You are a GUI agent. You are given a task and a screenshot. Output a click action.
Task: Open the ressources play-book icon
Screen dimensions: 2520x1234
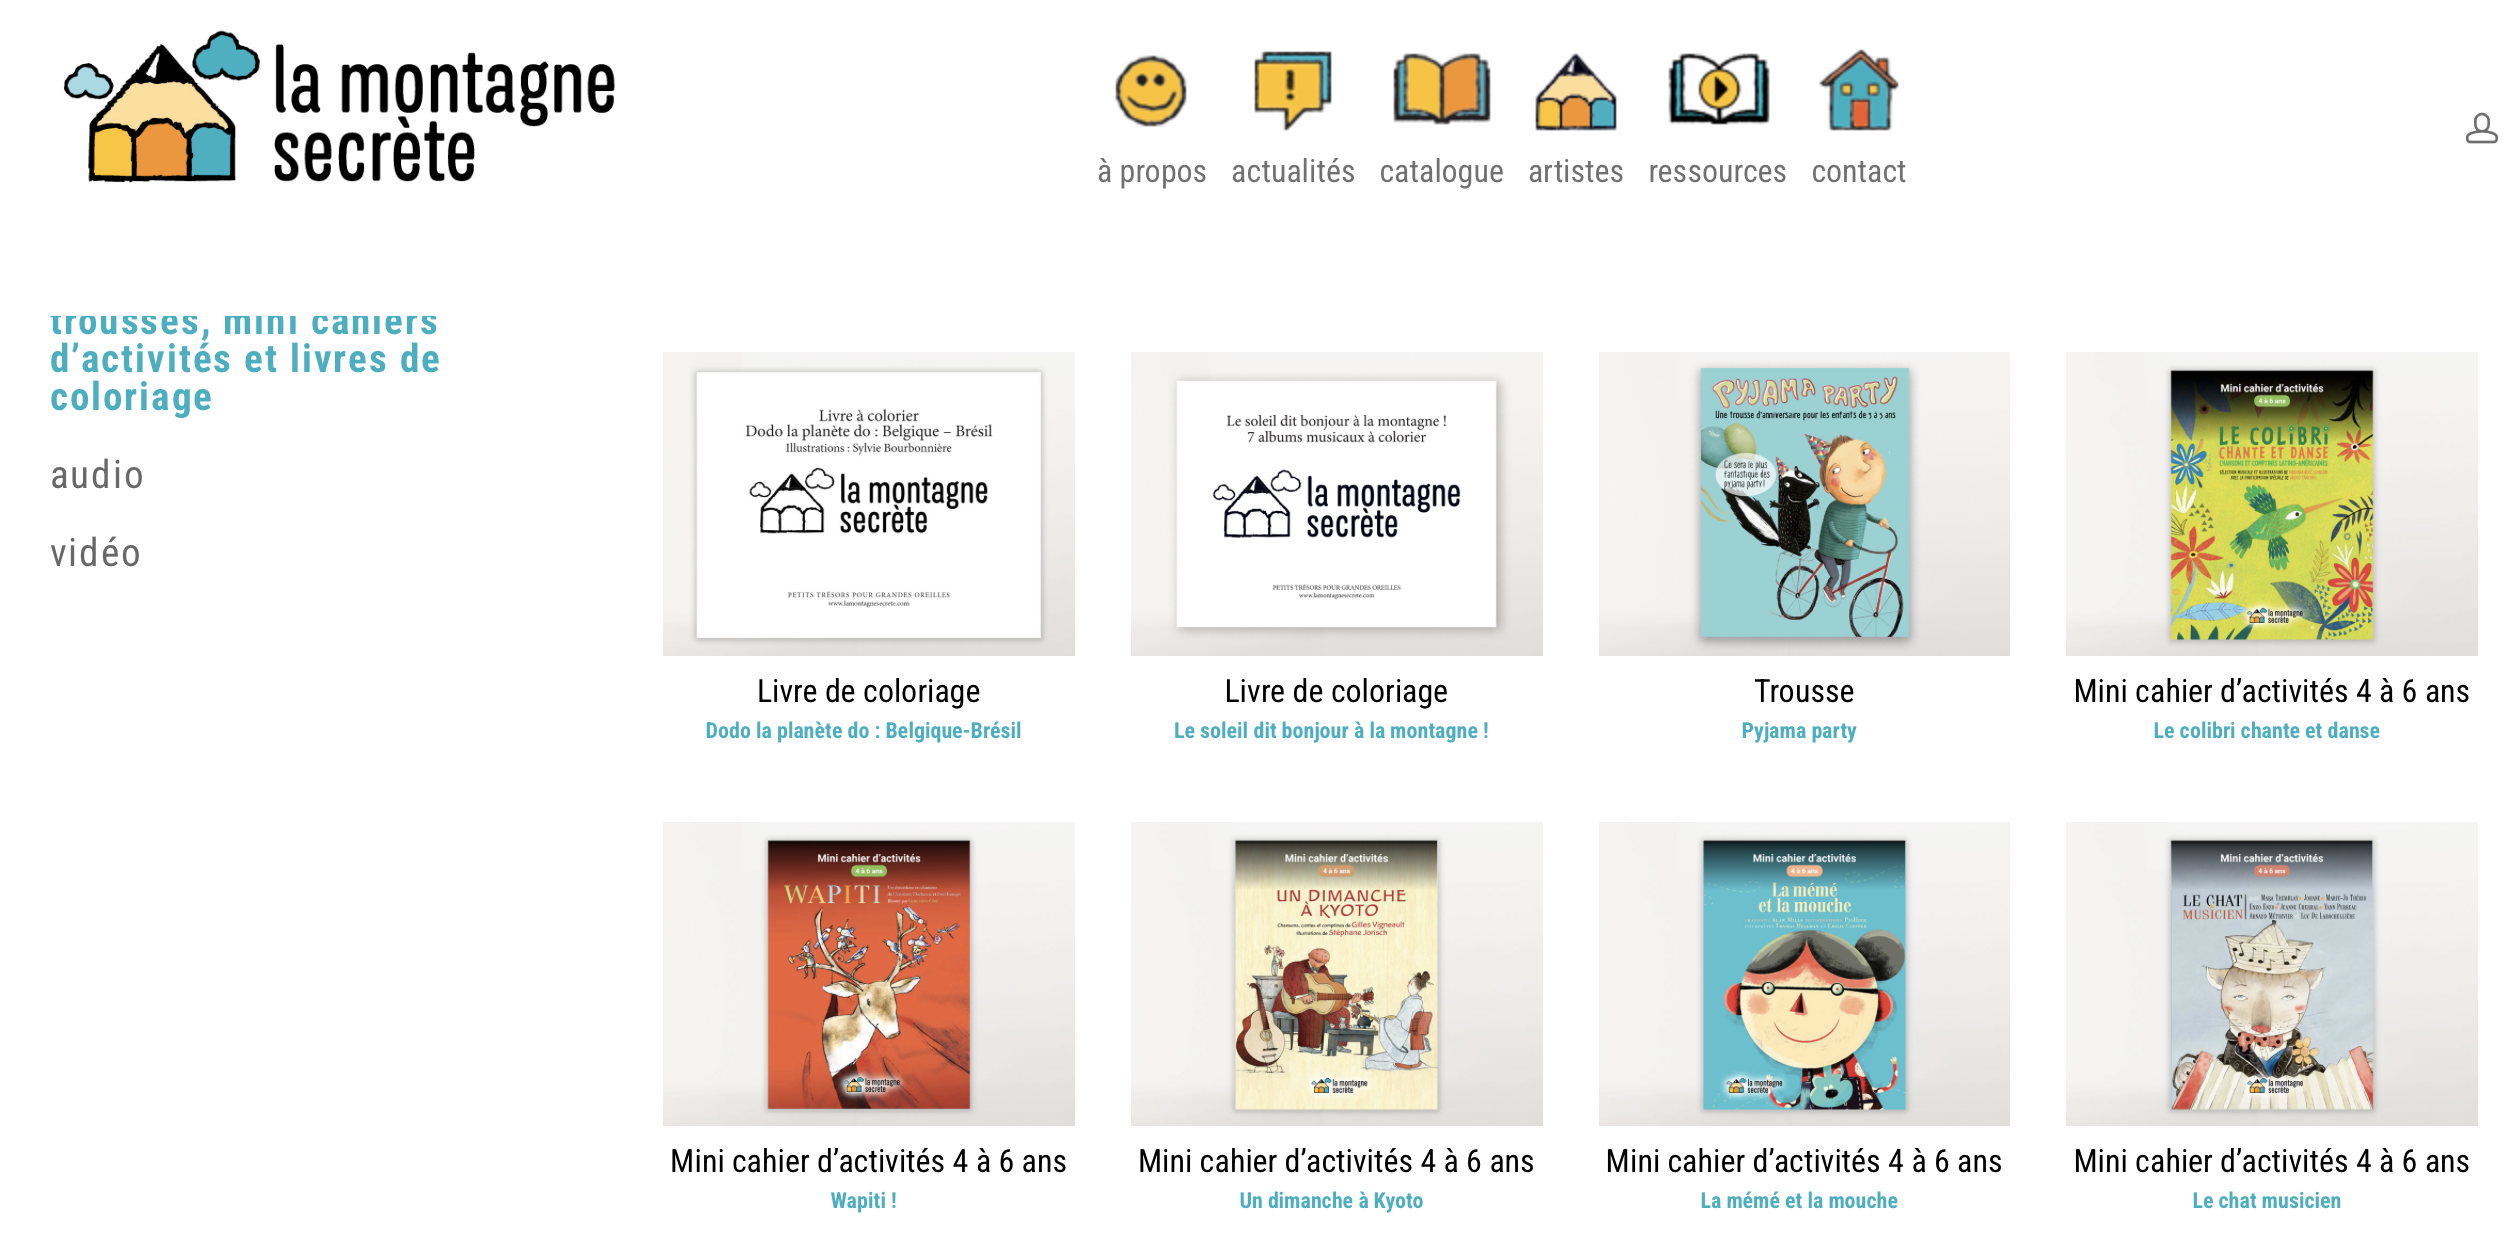[1717, 90]
